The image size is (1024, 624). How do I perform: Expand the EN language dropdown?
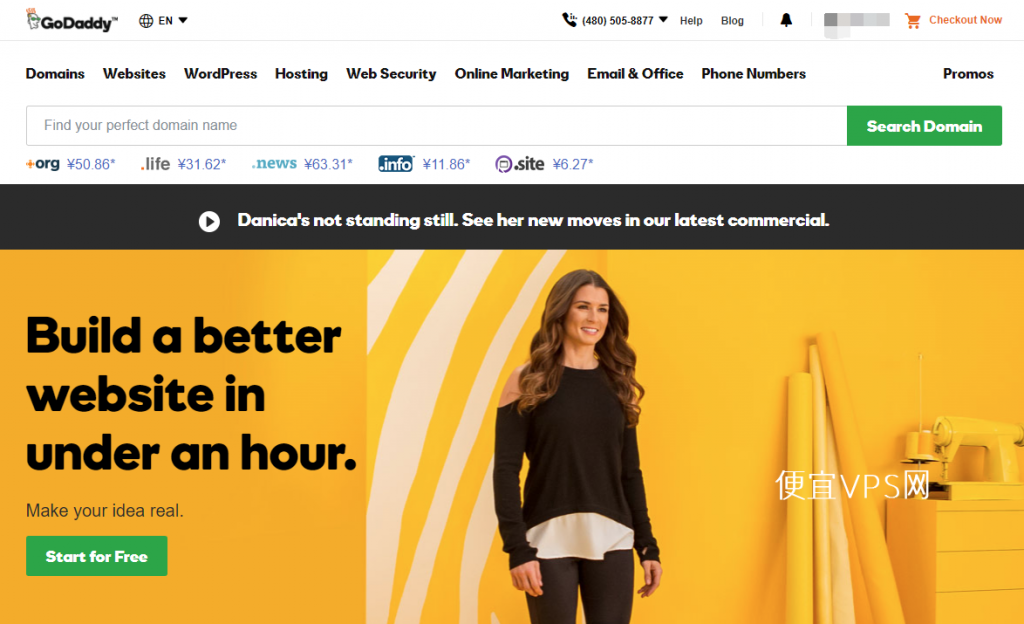point(183,20)
